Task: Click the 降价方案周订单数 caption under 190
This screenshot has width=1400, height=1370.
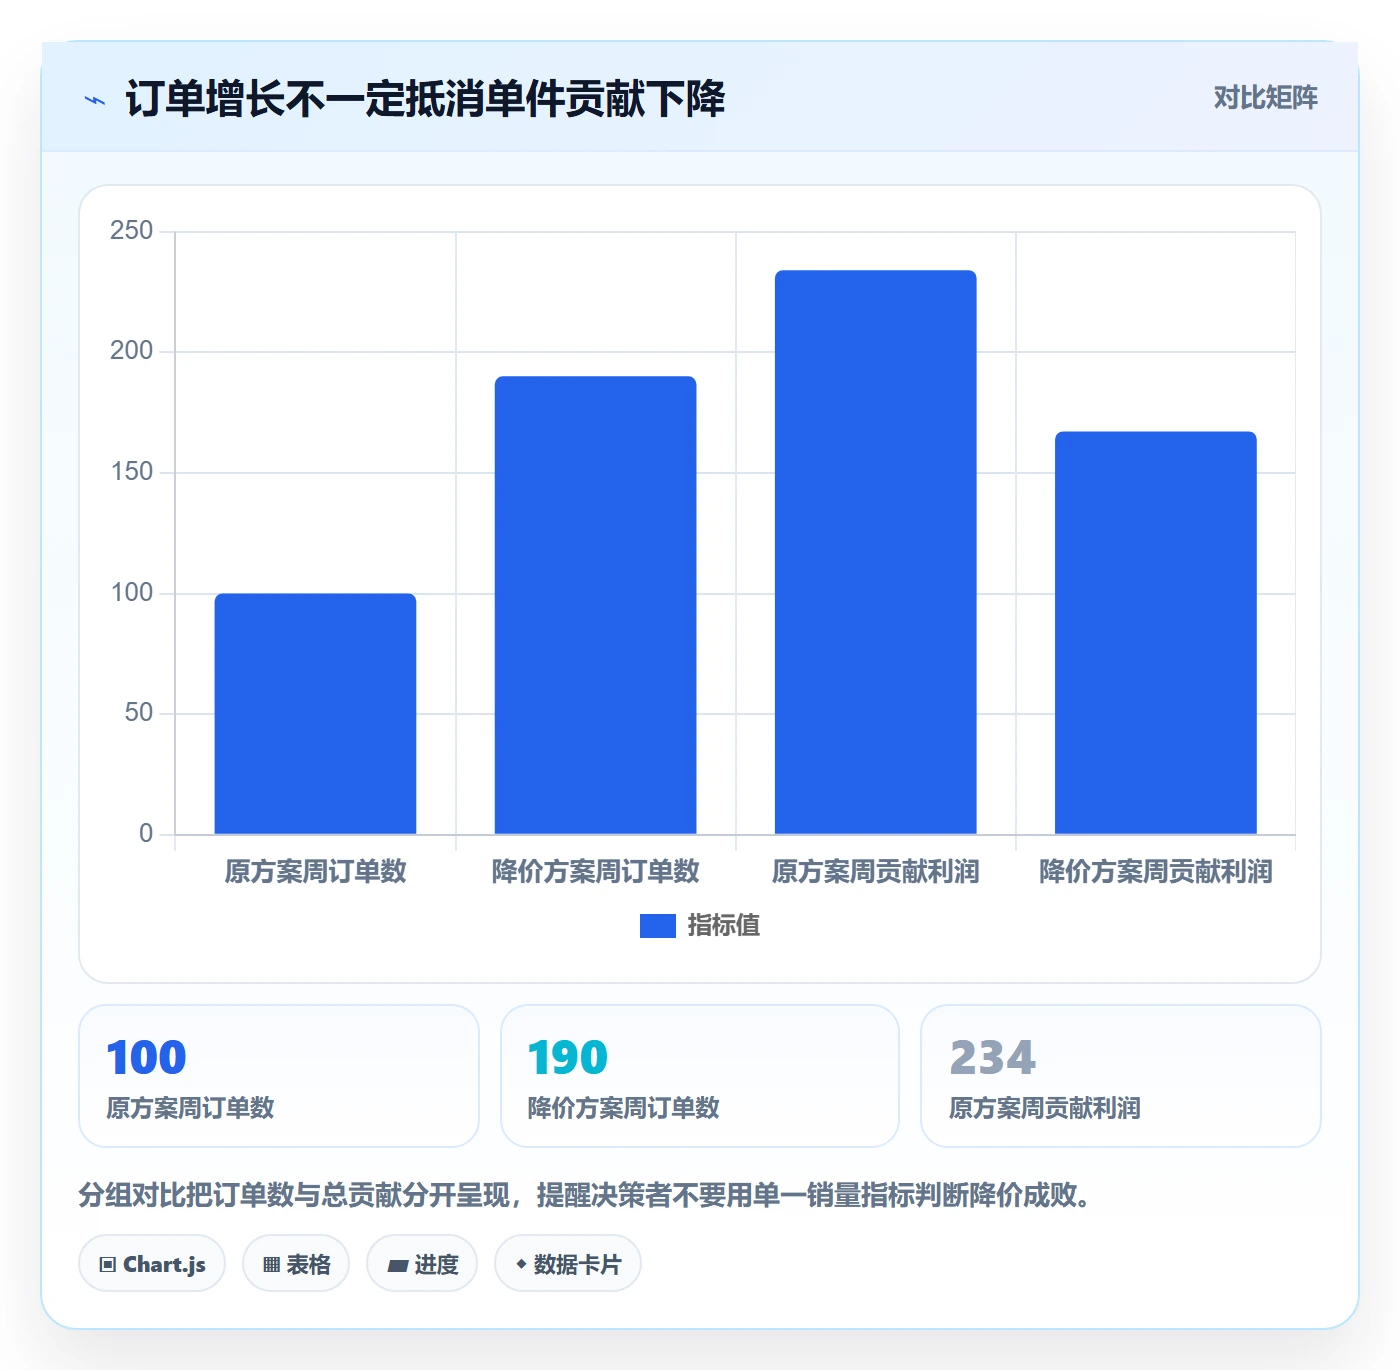Action: click(x=624, y=1108)
